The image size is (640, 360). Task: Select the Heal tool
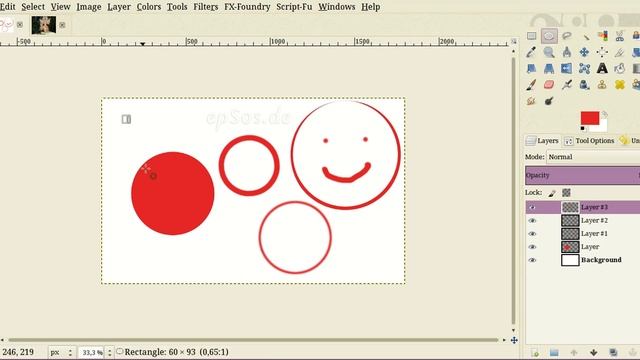(620, 85)
